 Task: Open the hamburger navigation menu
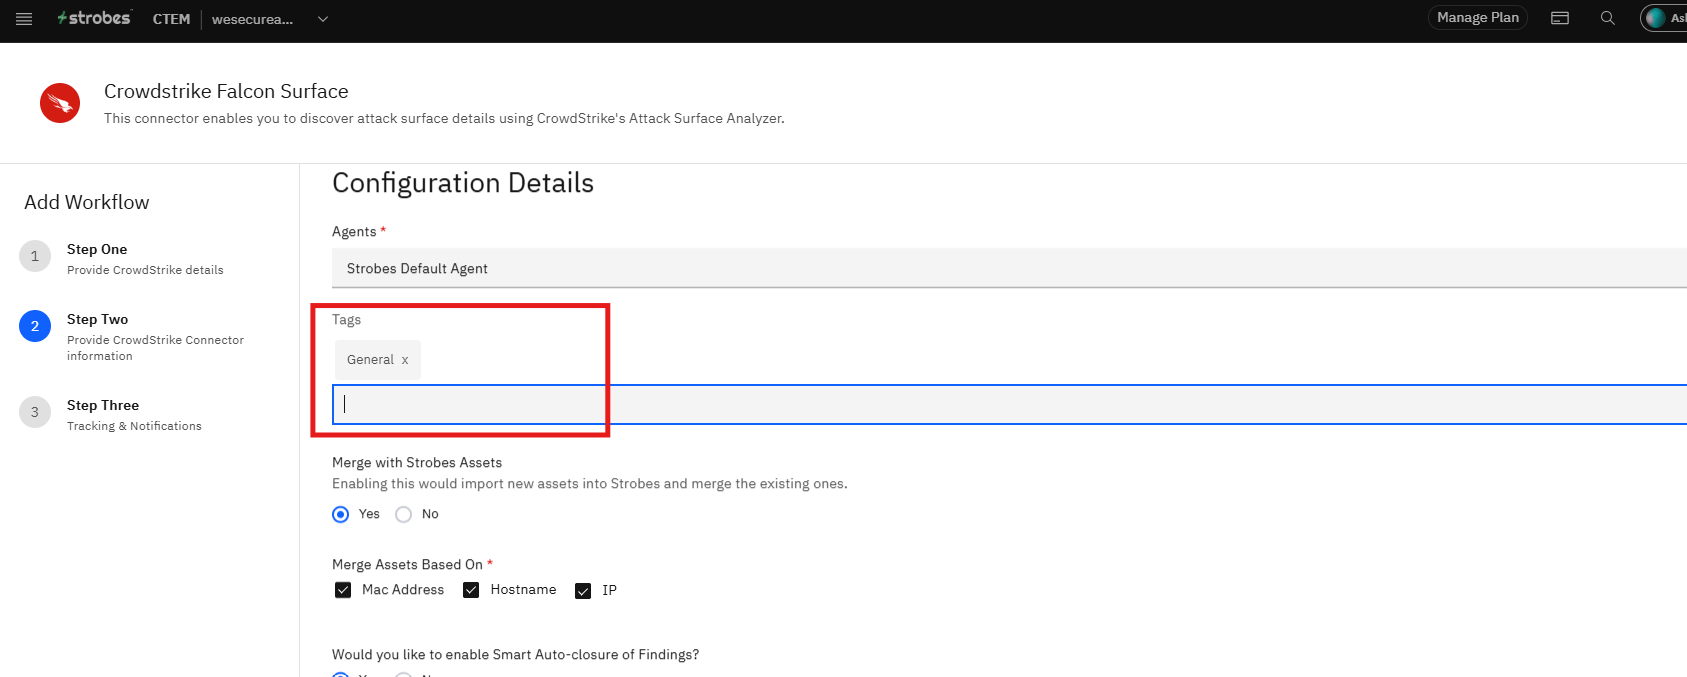(24, 19)
